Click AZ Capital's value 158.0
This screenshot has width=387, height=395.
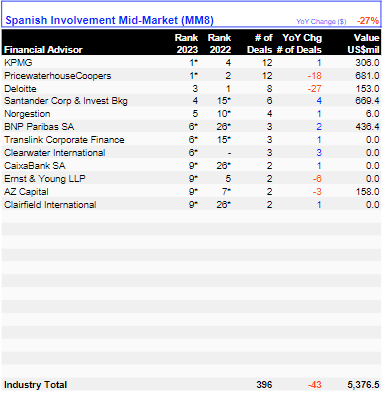pyautogui.click(x=367, y=192)
